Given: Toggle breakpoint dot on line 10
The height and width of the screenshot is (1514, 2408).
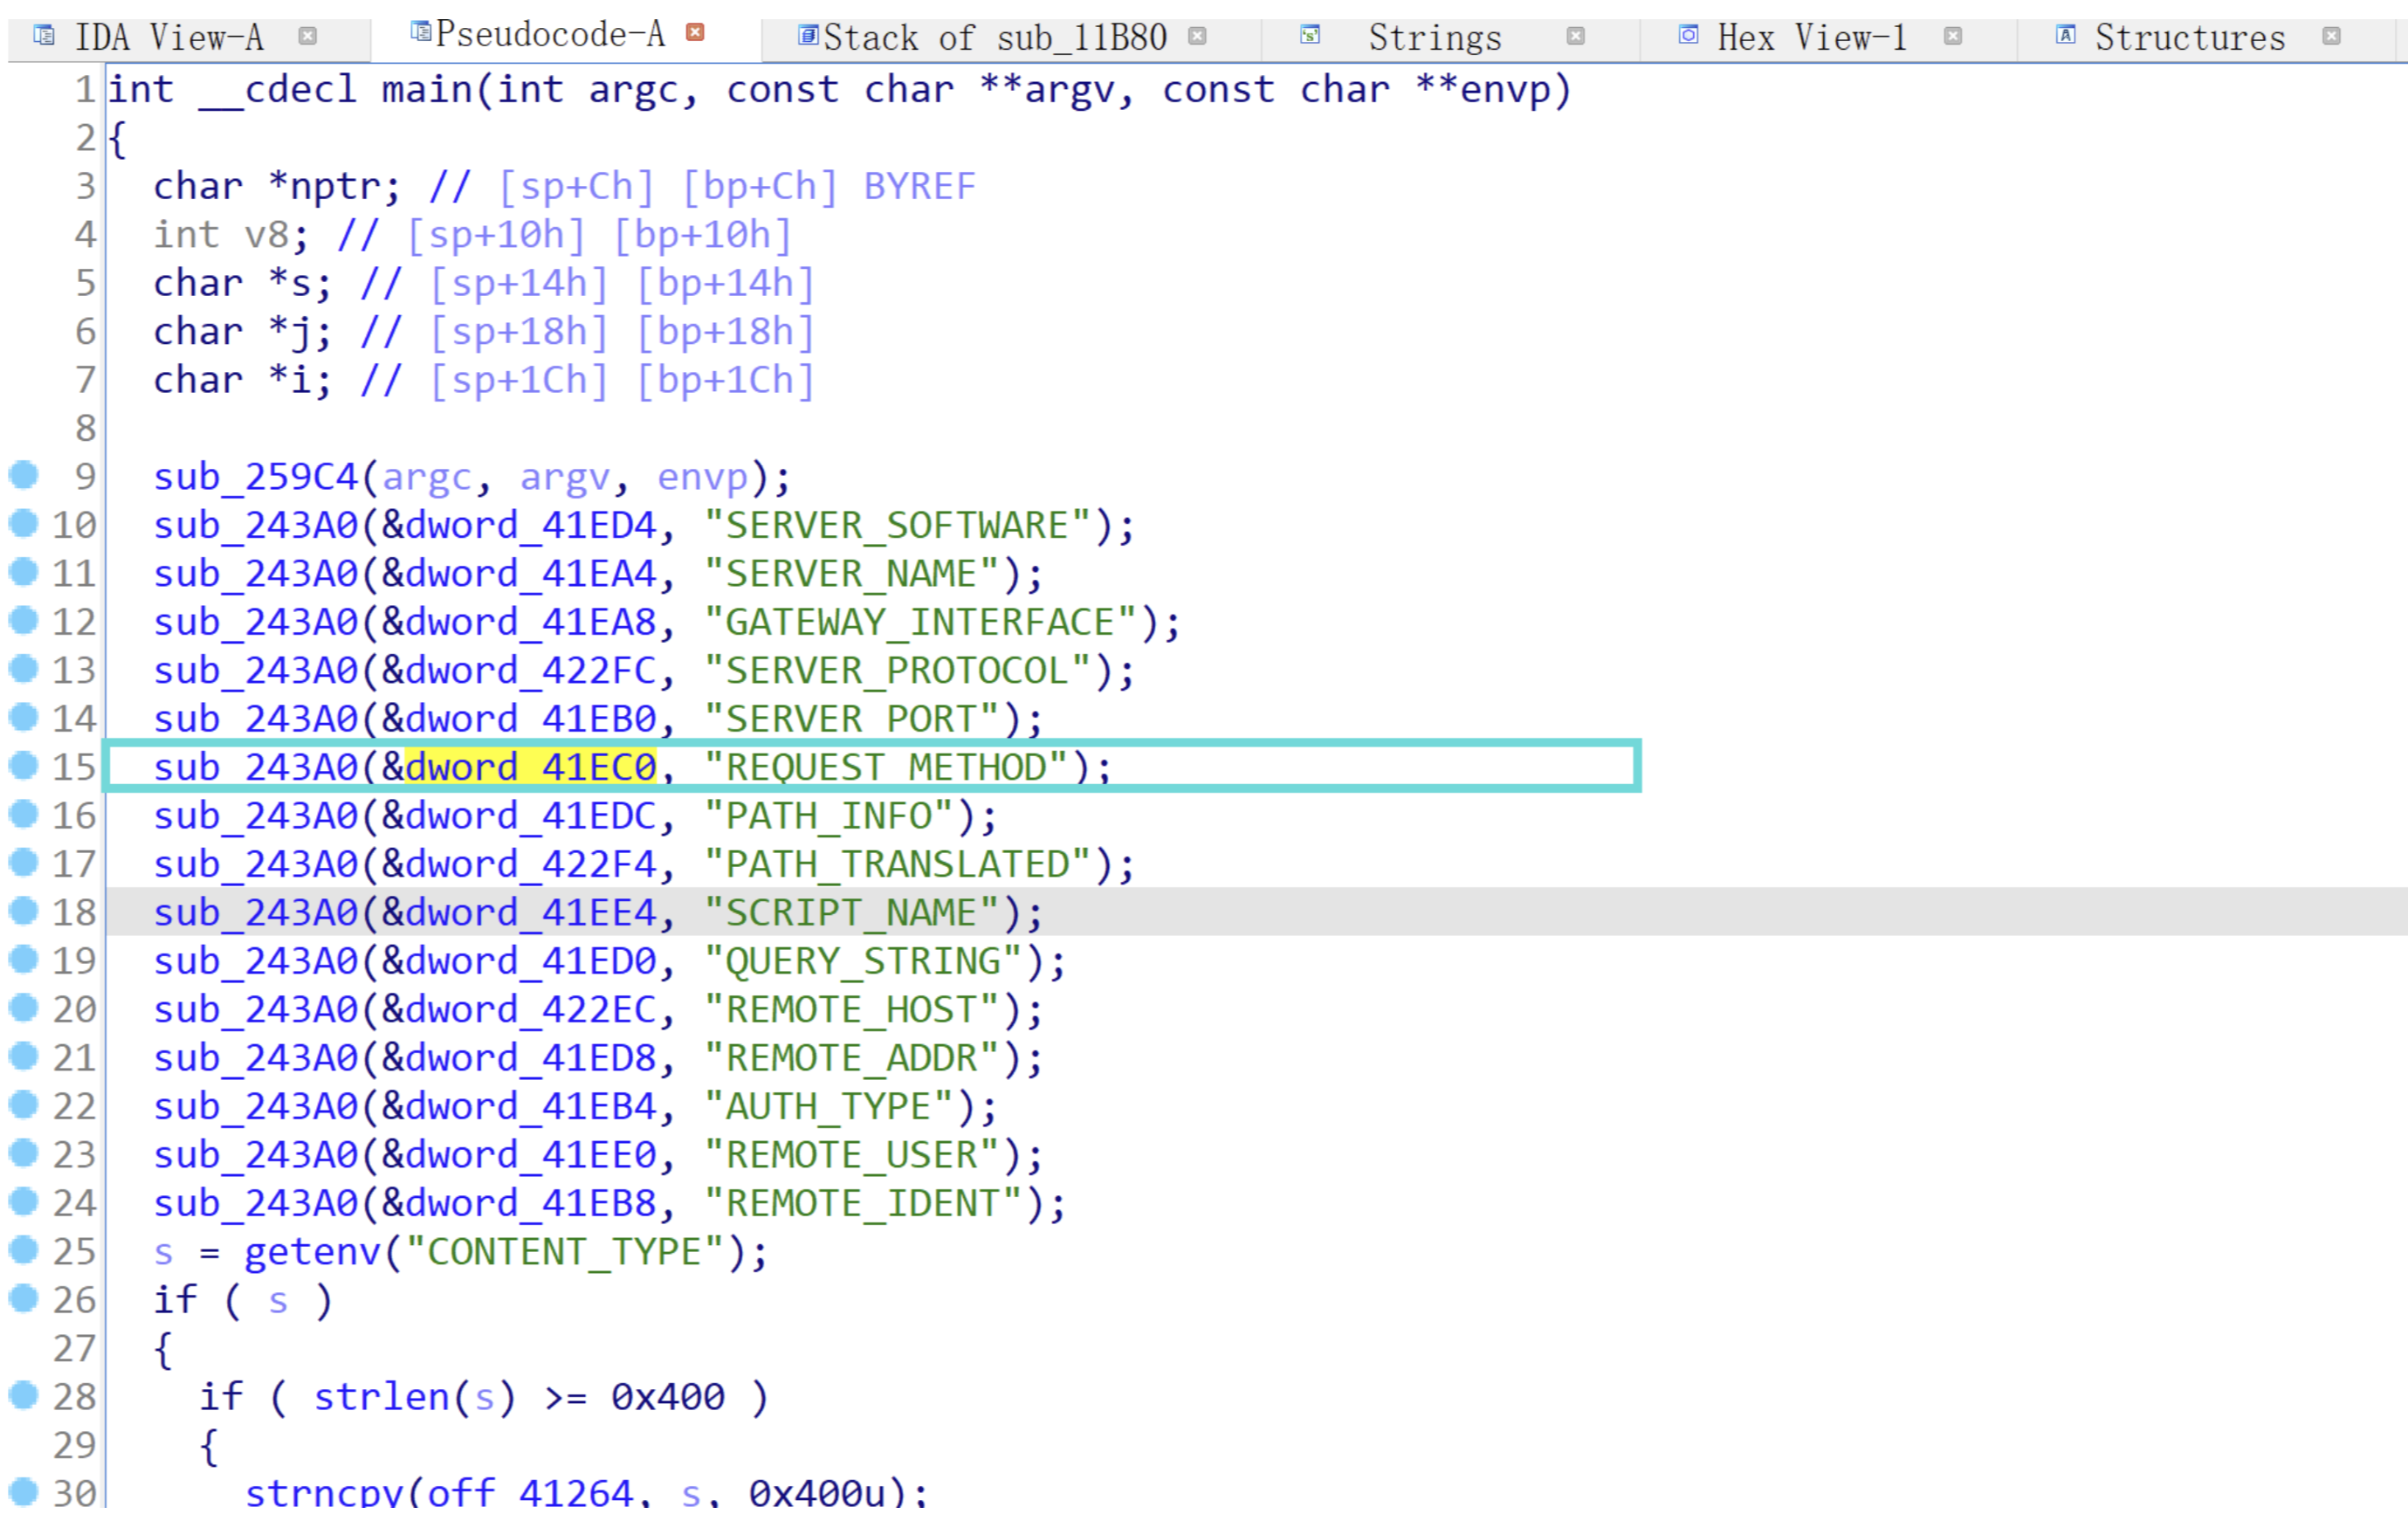Looking at the screenshot, I should click(24, 522).
